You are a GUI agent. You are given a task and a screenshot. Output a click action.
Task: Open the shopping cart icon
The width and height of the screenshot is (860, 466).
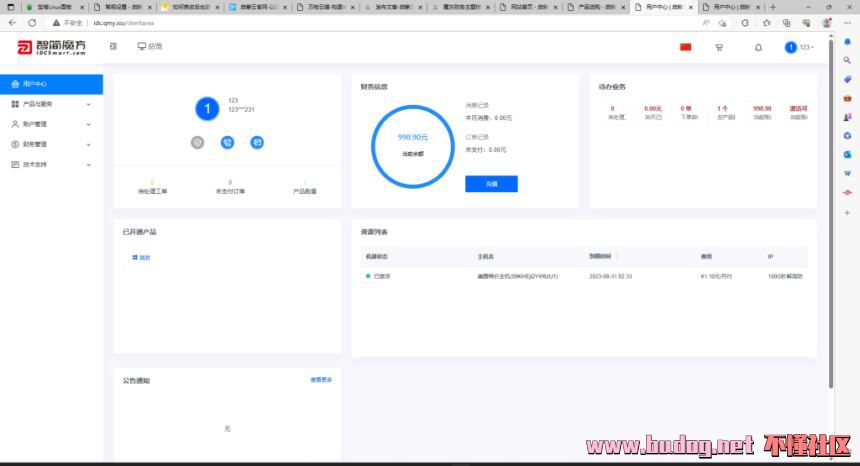(x=719, y=47)
